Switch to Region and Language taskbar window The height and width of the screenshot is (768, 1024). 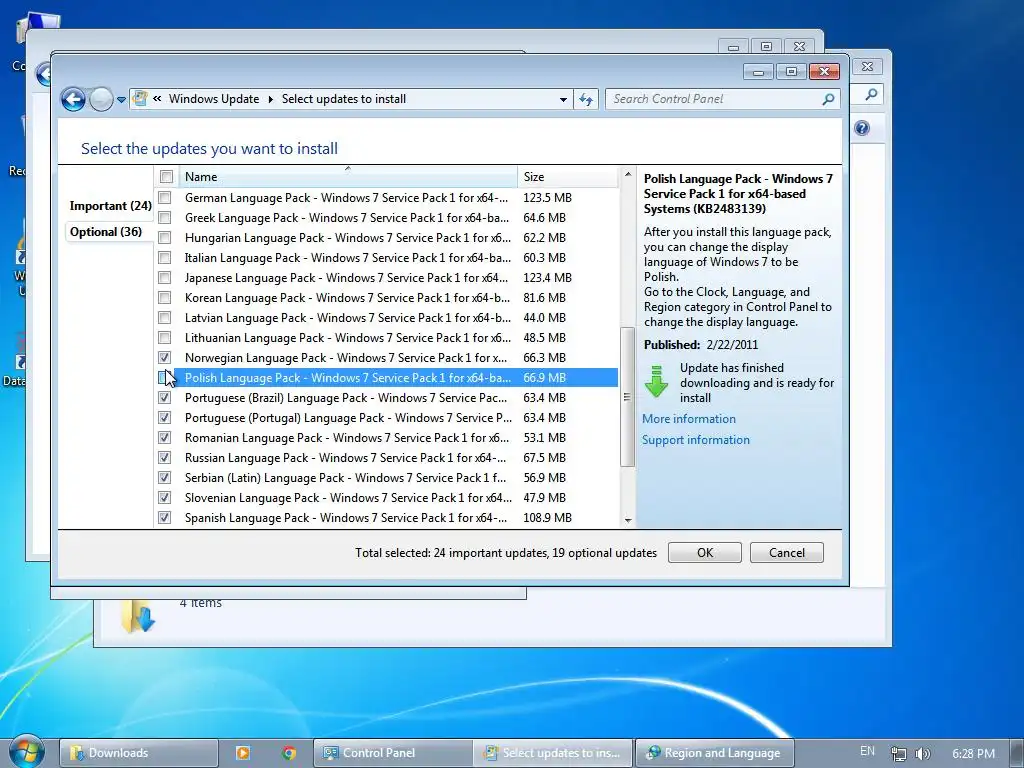coord(714,753)
